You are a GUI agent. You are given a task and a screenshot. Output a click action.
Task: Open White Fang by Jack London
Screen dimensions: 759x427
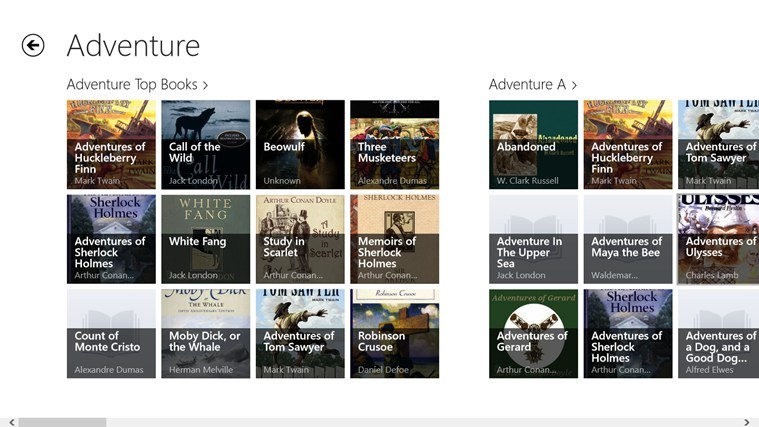click(206, 239)
